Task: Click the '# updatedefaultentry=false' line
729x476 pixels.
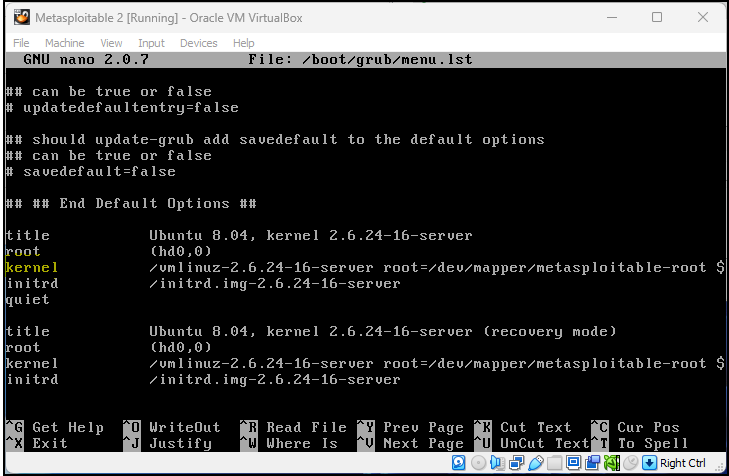Action: pos(122,107)
